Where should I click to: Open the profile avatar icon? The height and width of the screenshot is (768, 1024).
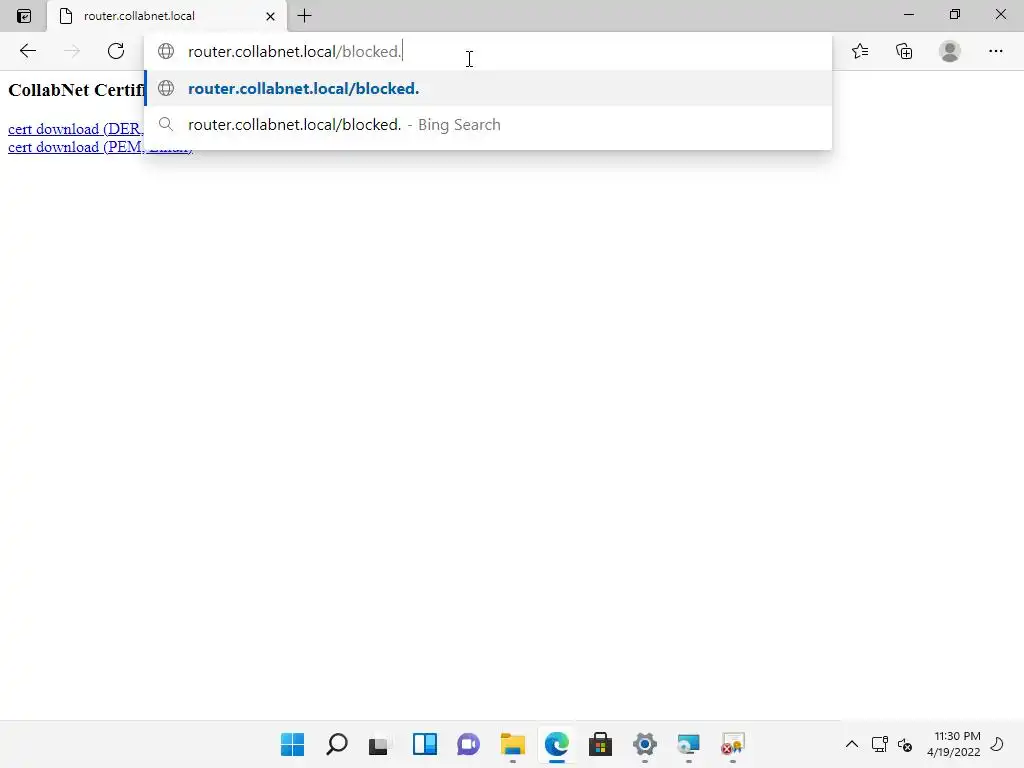pyautogui.click(x=950, y=51)
